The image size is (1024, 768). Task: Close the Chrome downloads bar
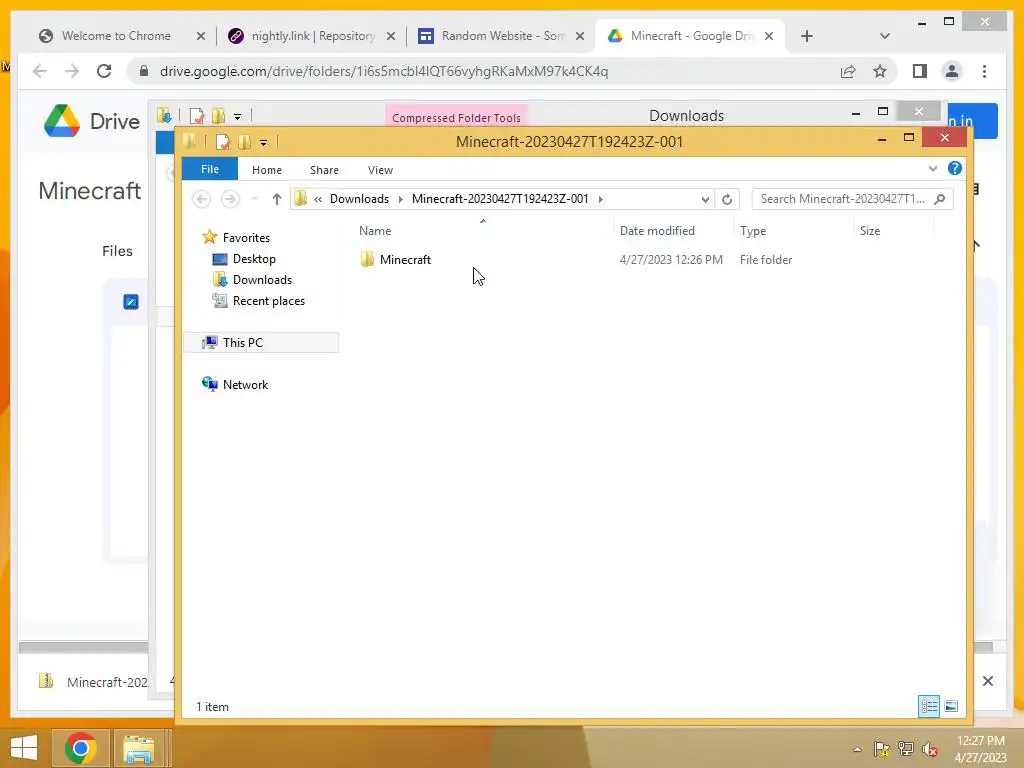987,681
